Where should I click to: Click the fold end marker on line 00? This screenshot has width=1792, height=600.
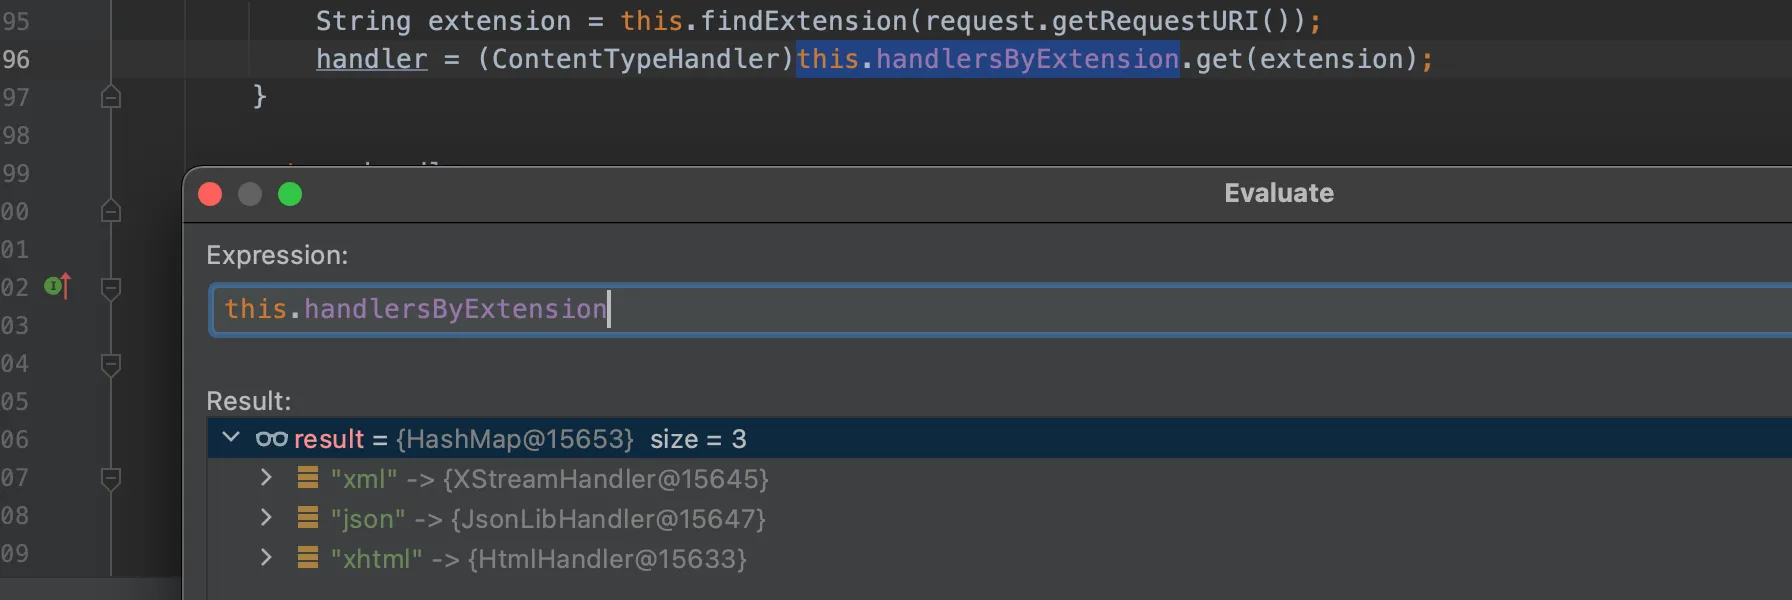pyautogui.click(x=111, y=211)
